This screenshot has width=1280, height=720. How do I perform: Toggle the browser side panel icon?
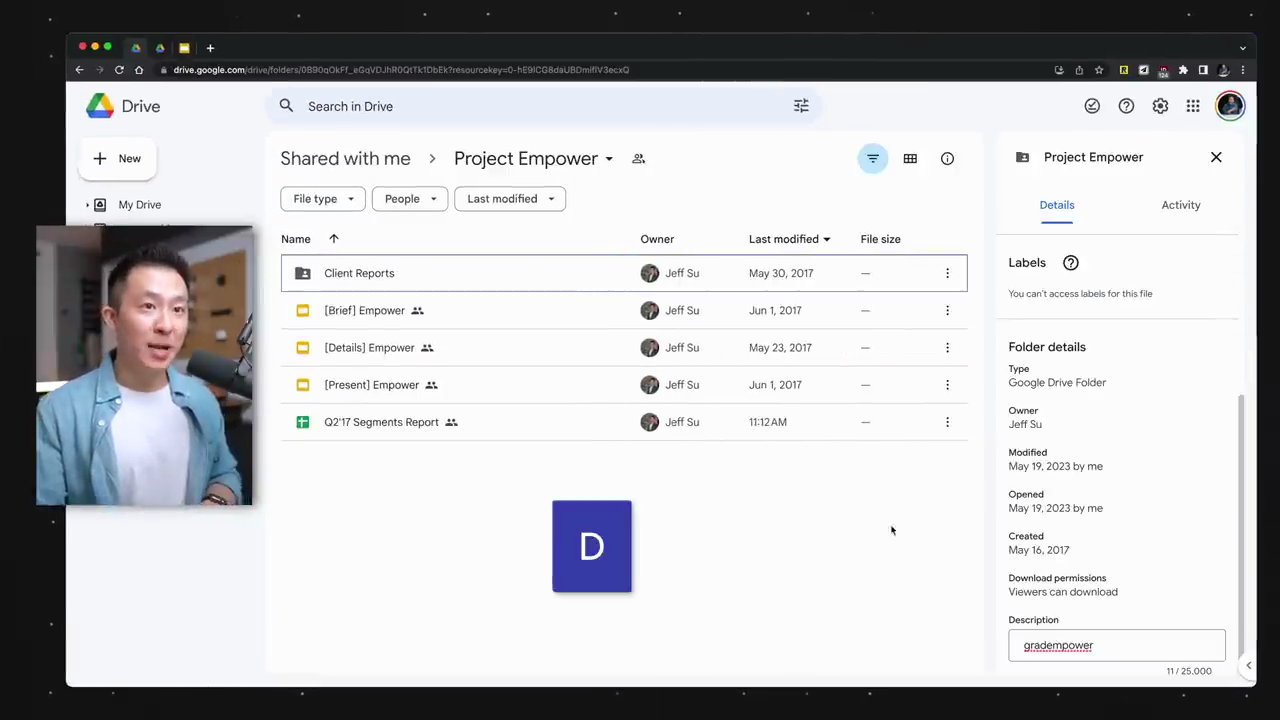(1203, 70)
